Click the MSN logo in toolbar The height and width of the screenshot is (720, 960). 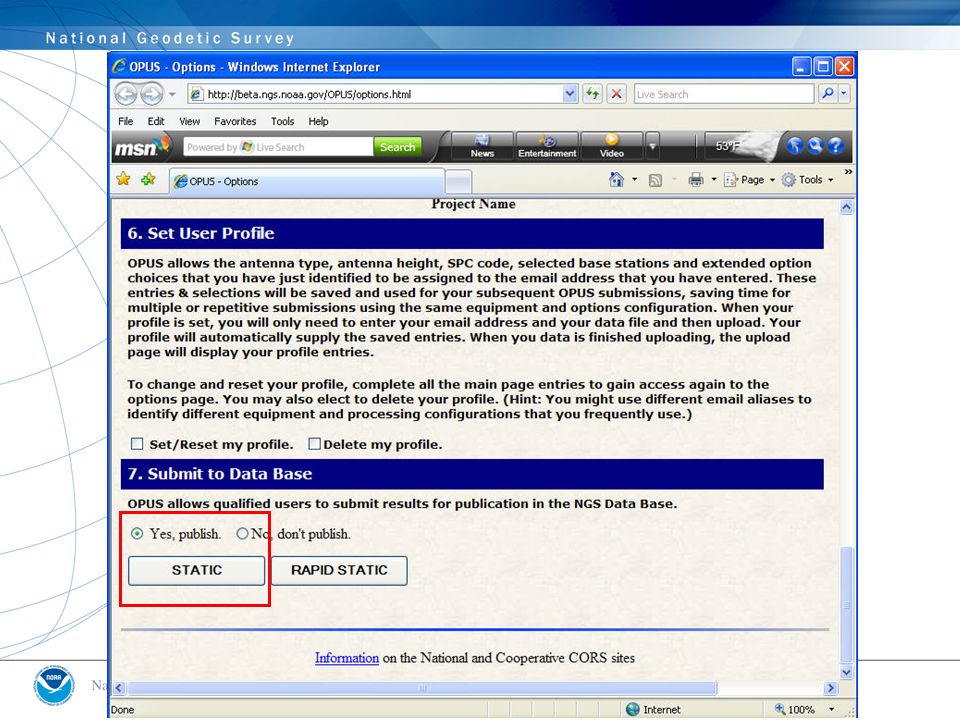[141, 147]
